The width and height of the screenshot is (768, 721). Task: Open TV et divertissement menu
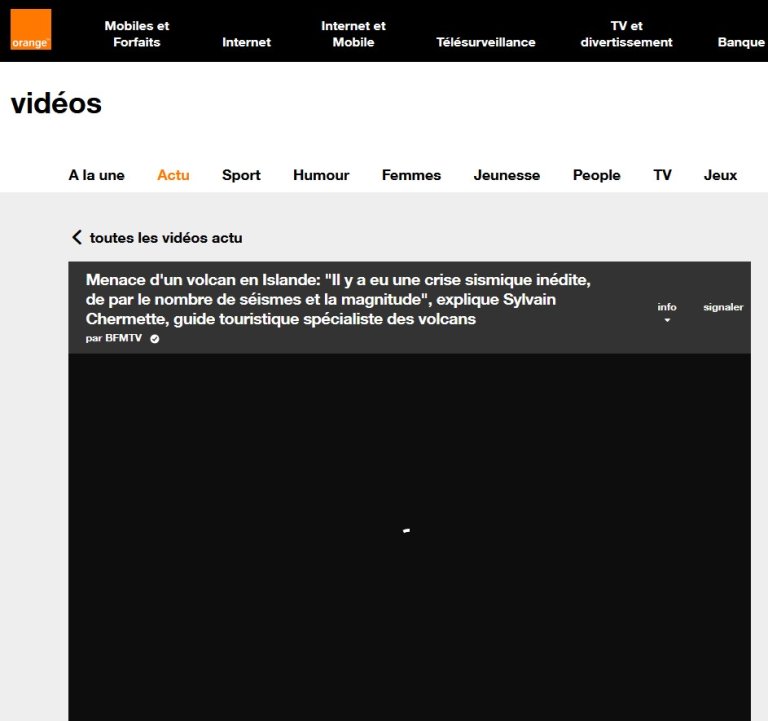(626, 34)
